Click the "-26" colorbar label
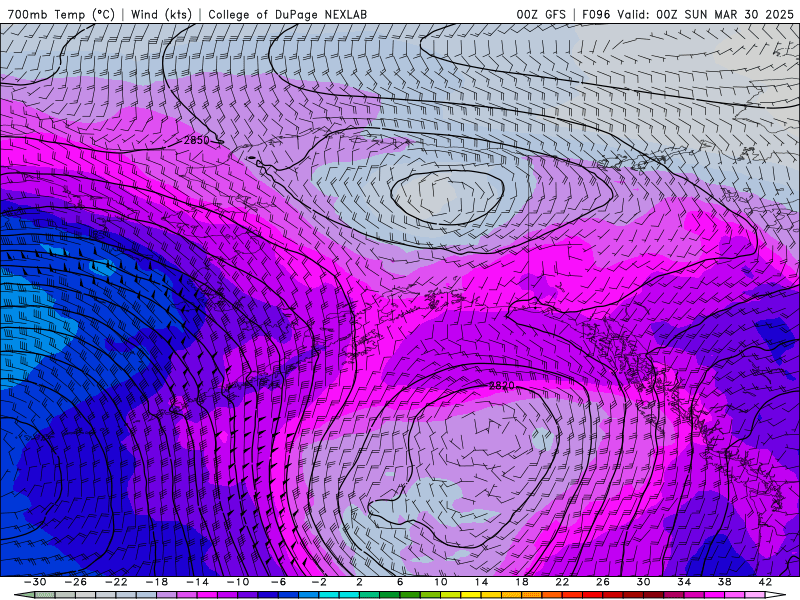This screenshot has height=600, width=800. [x=76, y=582]
